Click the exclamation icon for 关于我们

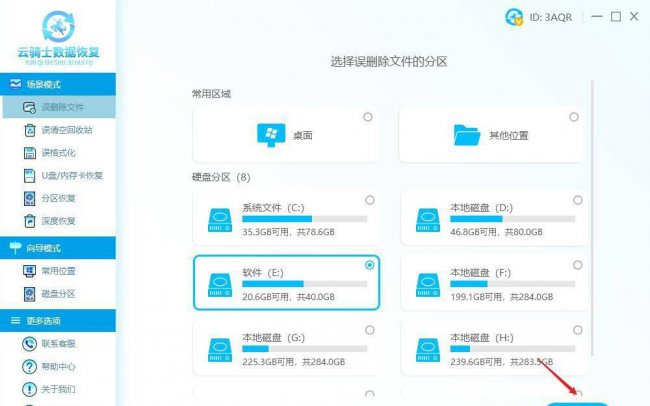(29, 389)
